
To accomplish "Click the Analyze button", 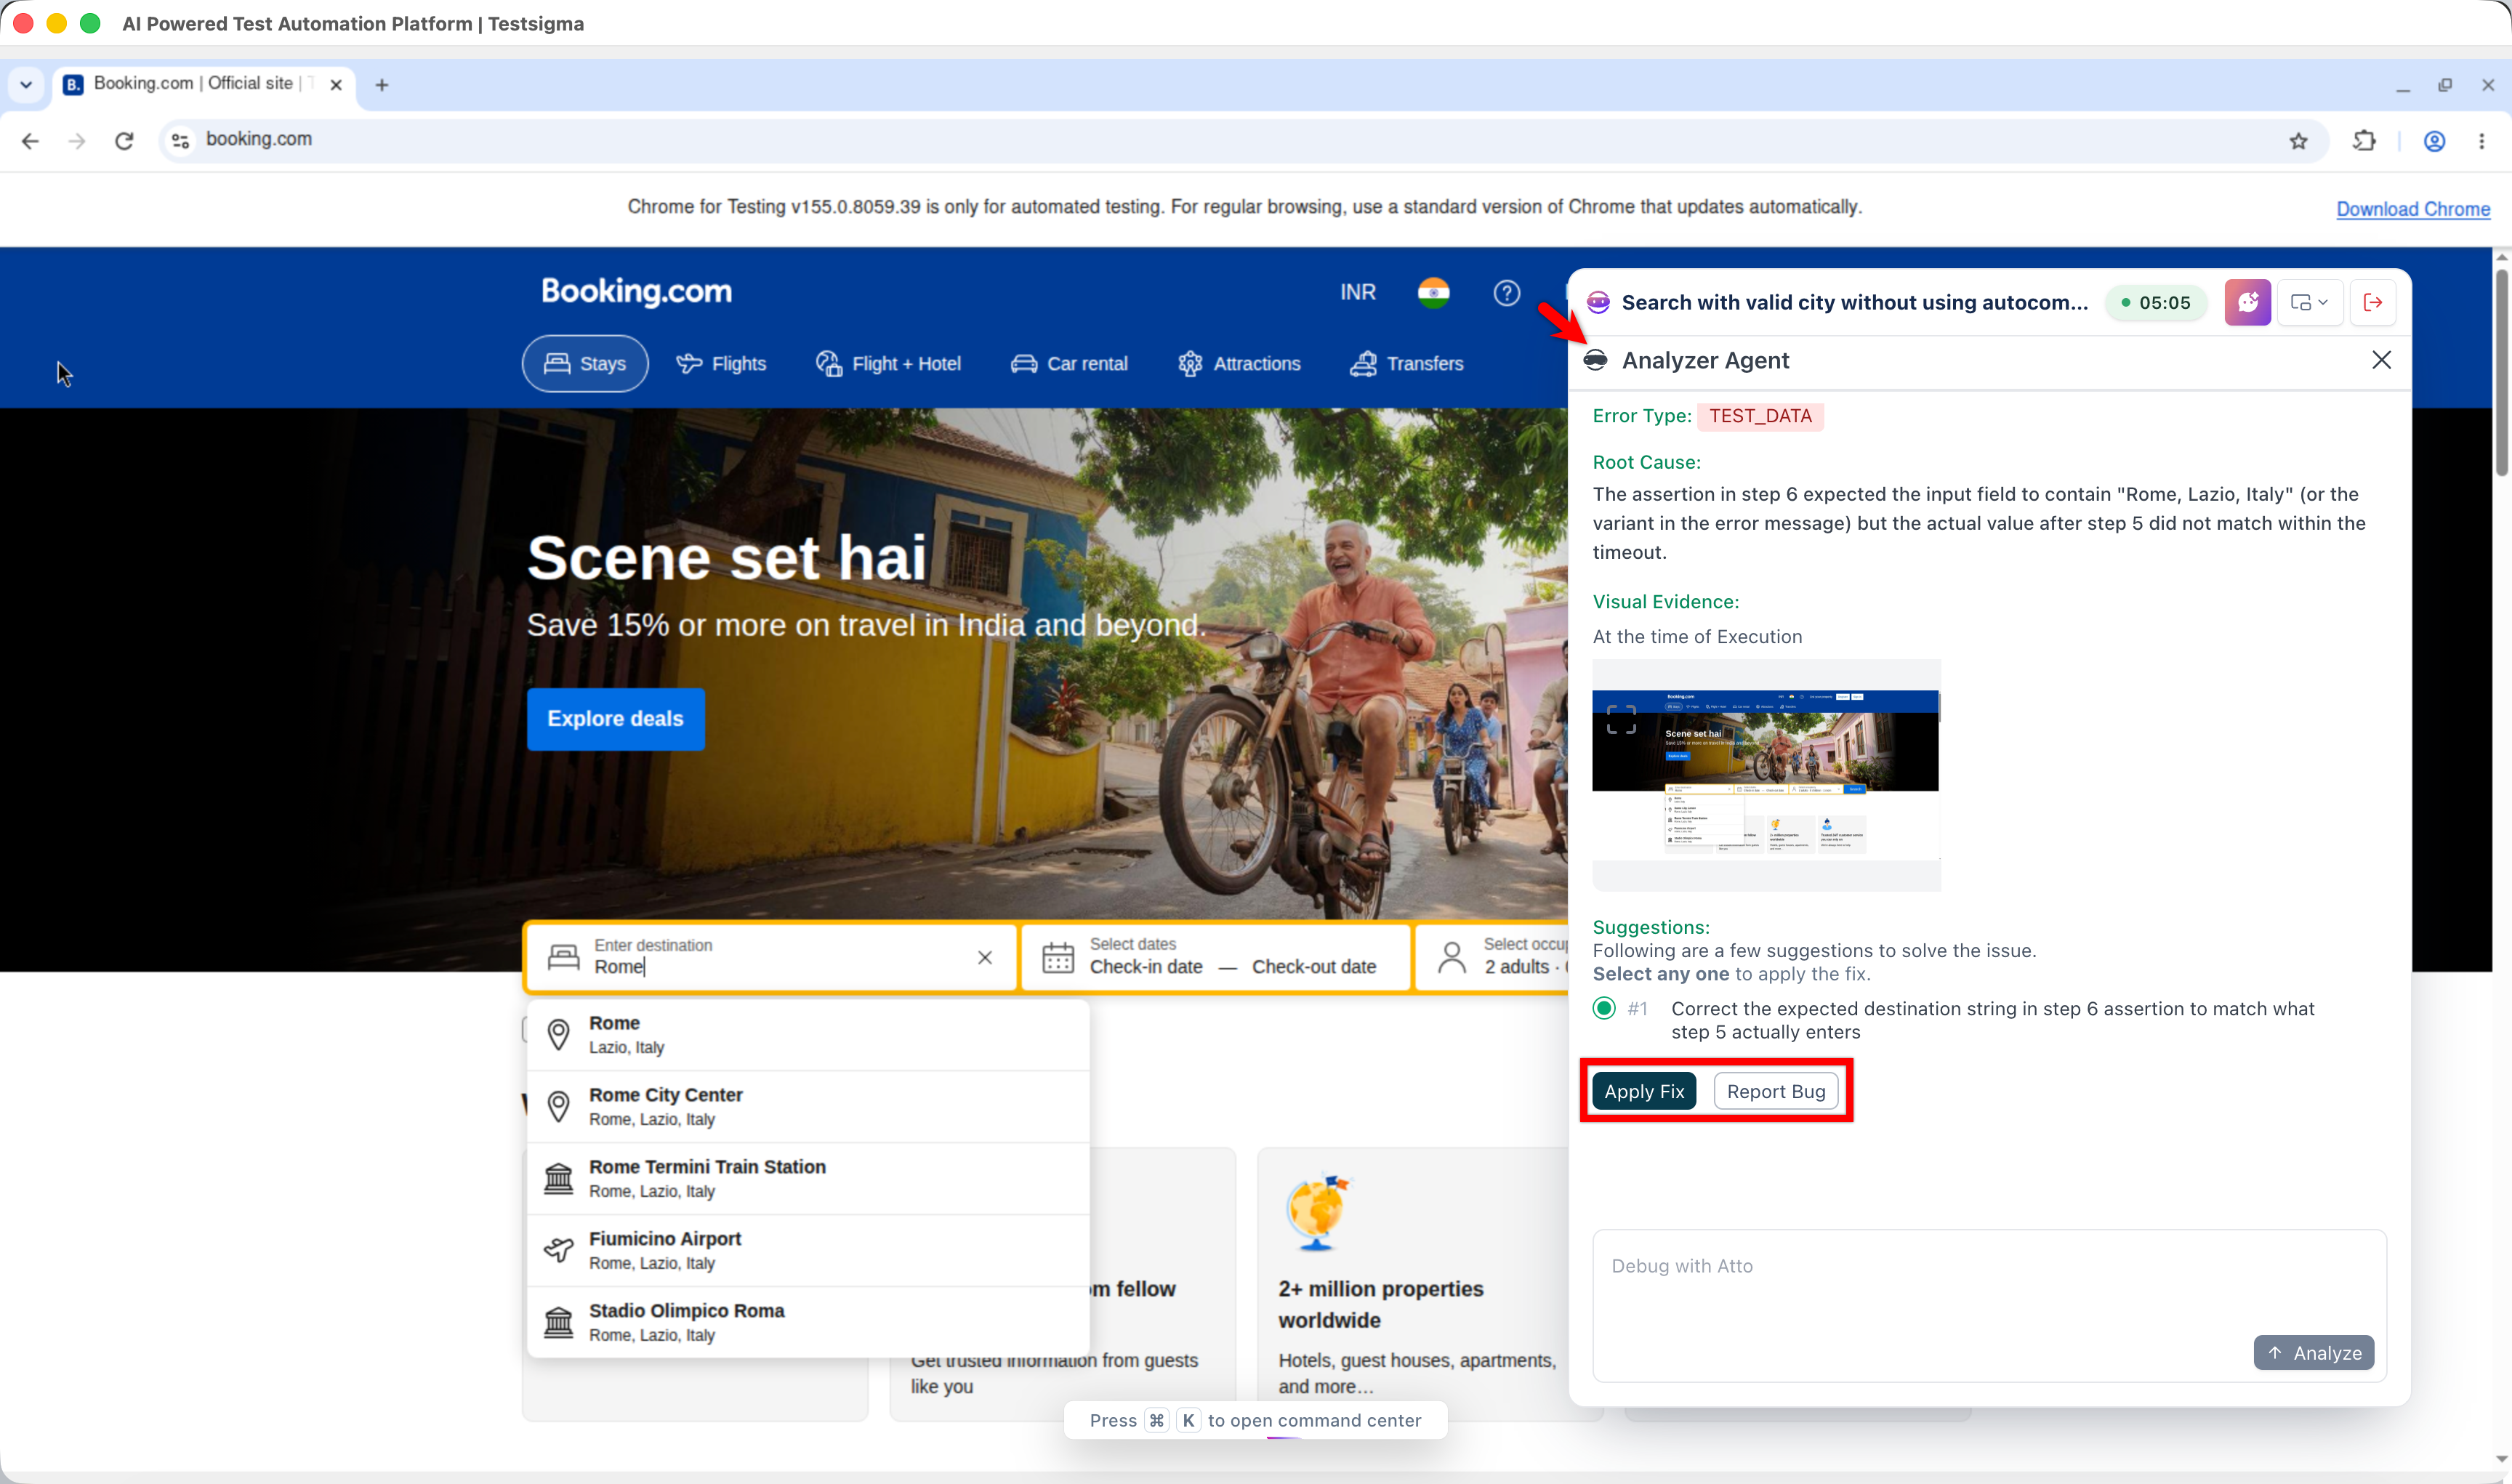I will [x=2313, y=1353].
